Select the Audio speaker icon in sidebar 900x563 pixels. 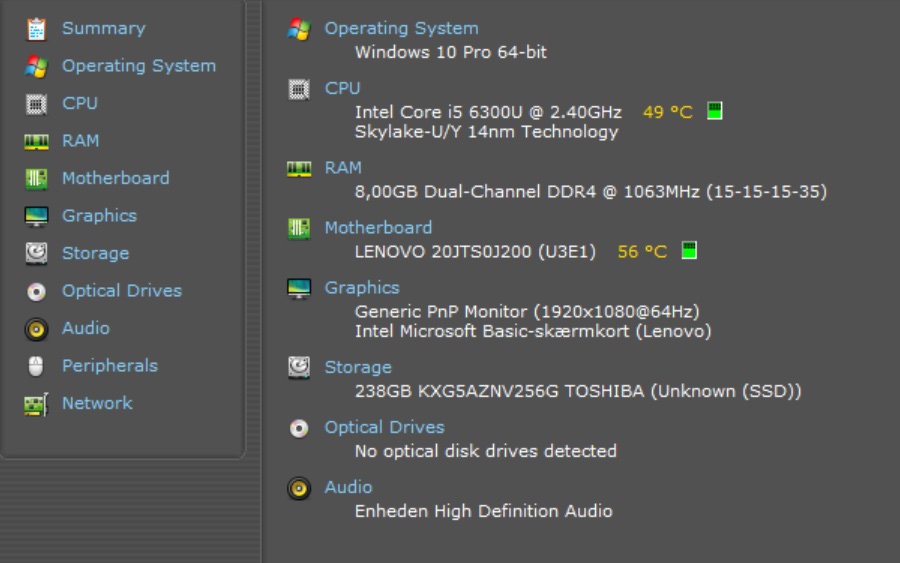coord(36,329)
